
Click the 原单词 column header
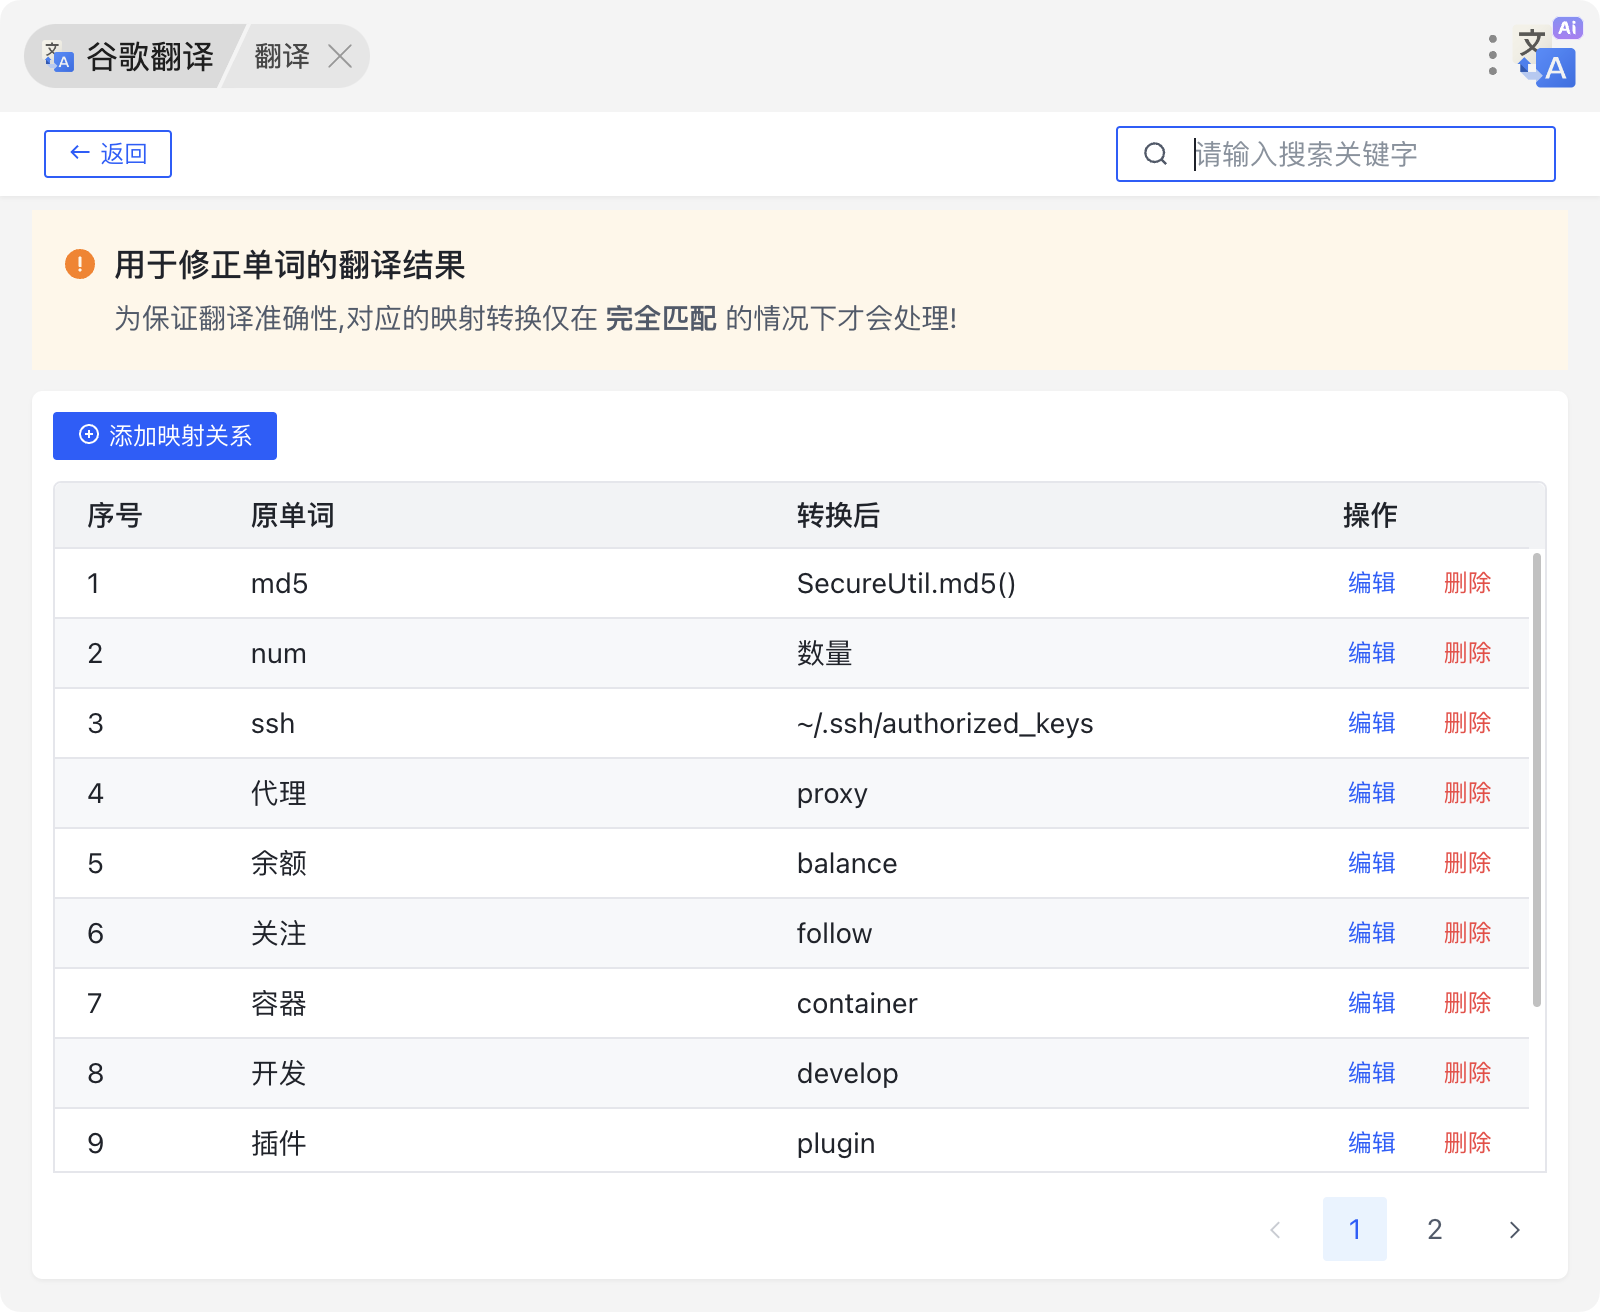click(292, 515)
